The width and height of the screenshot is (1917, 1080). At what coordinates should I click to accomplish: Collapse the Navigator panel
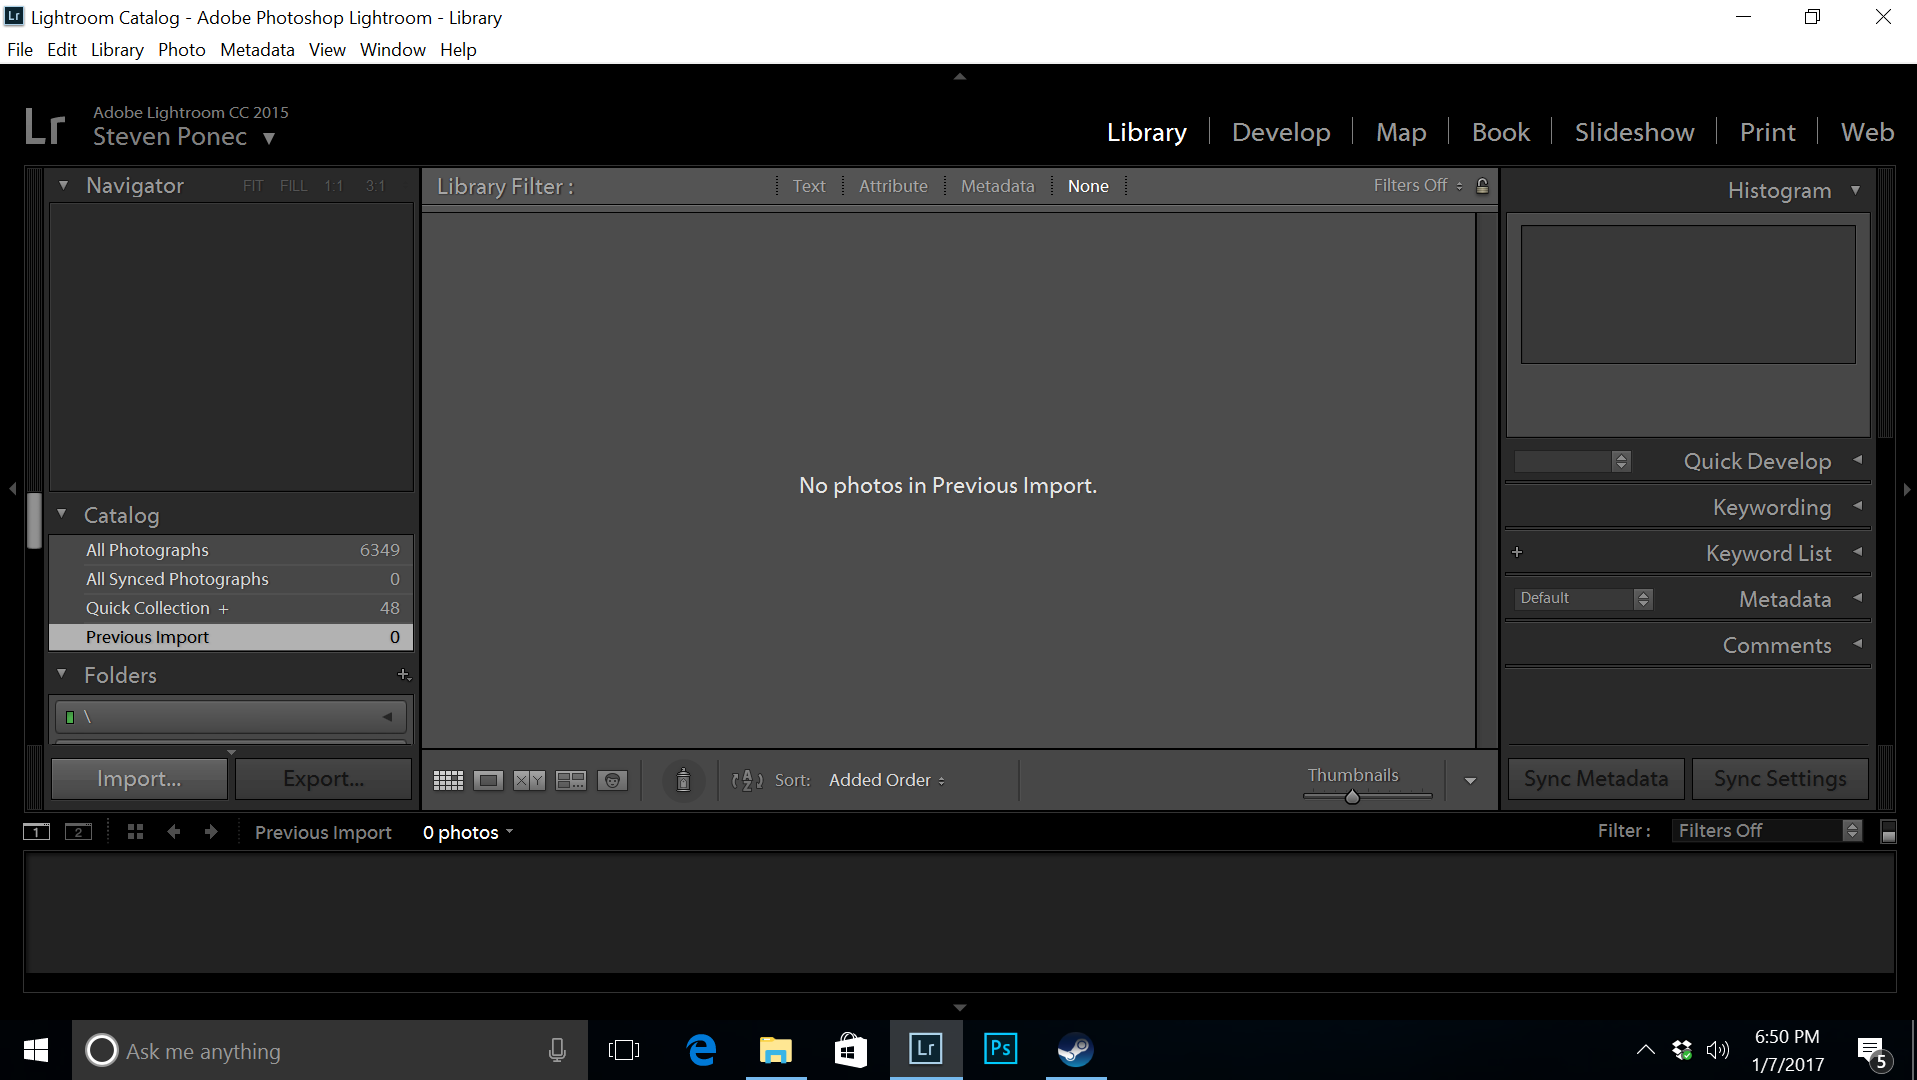click(x=63, y=185)
